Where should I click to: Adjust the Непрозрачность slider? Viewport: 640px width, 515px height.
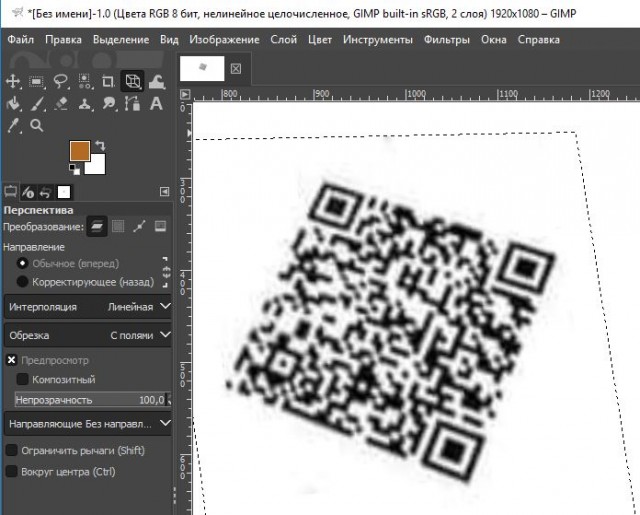(90, 400)
